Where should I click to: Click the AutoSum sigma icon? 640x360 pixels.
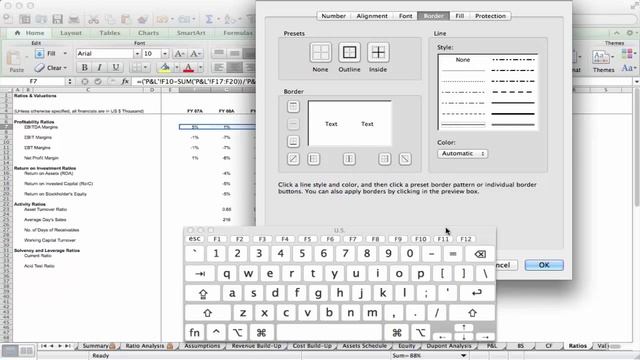209,19
